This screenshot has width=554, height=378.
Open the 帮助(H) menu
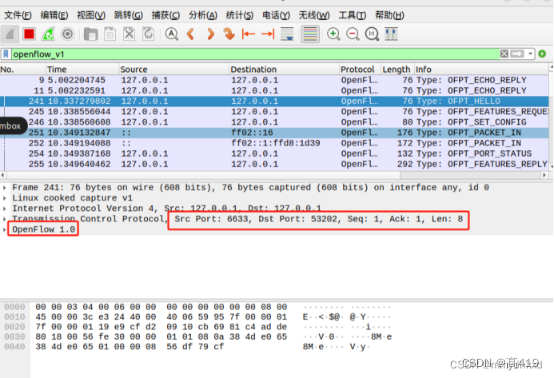[389, 15]
